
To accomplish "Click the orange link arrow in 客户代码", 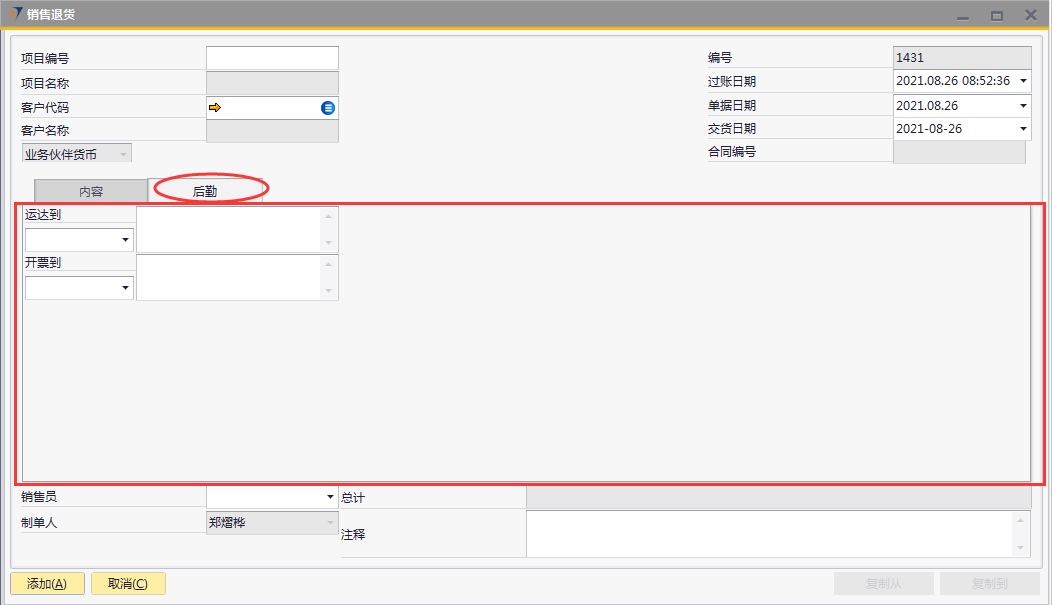I will tap(214, 108).
